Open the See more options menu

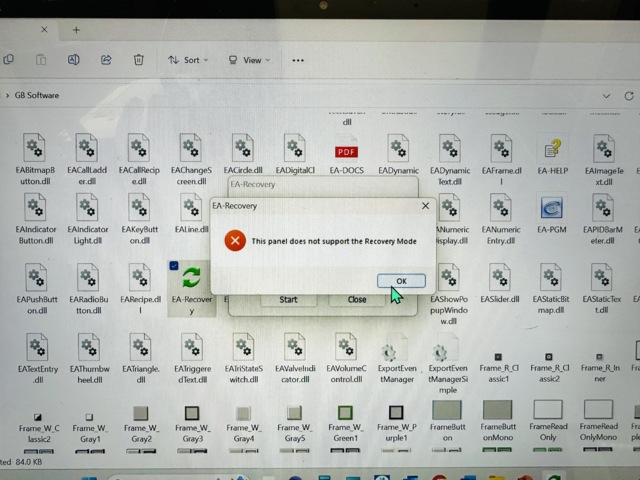point(298,60)
